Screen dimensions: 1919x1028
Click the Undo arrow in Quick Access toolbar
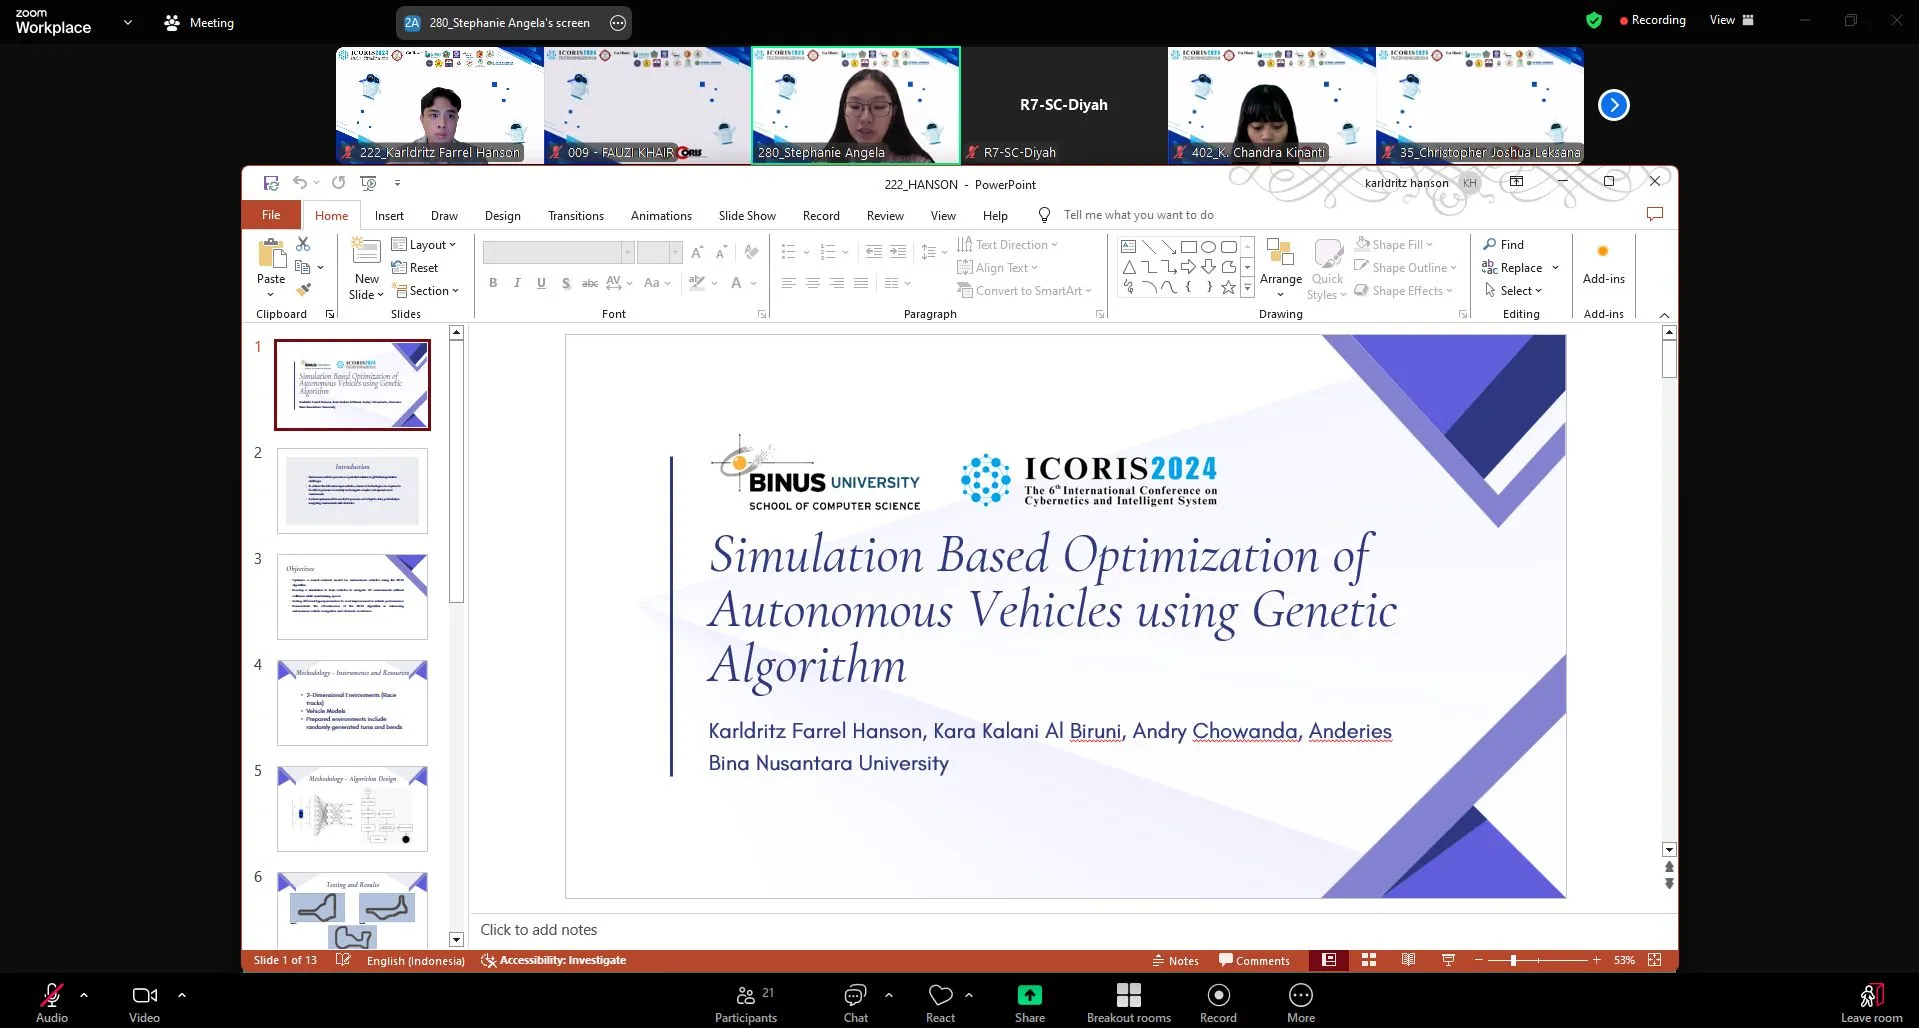(300, 183)
